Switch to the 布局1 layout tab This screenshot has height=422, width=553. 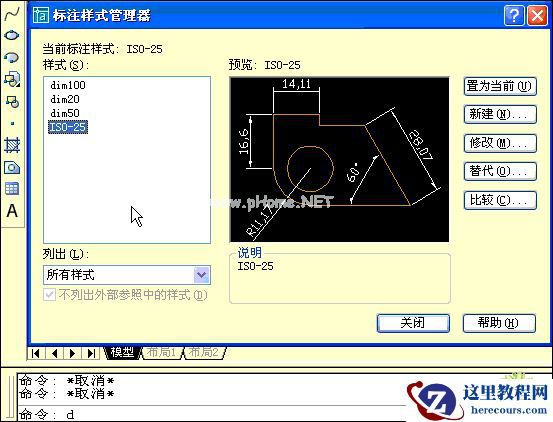click(x=162, y=352)
